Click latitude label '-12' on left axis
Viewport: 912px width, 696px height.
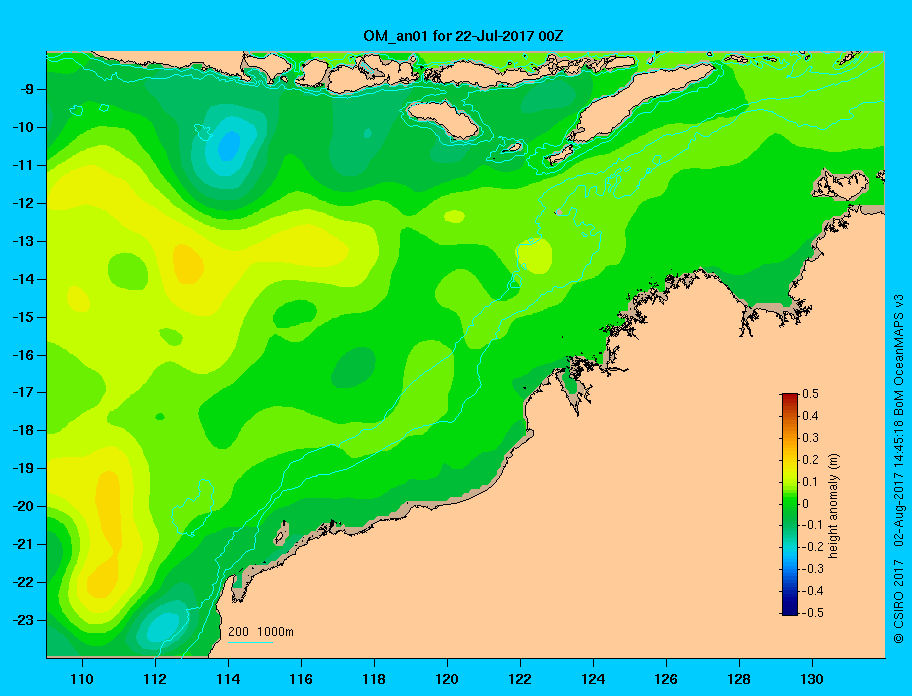tap(24, 204)
